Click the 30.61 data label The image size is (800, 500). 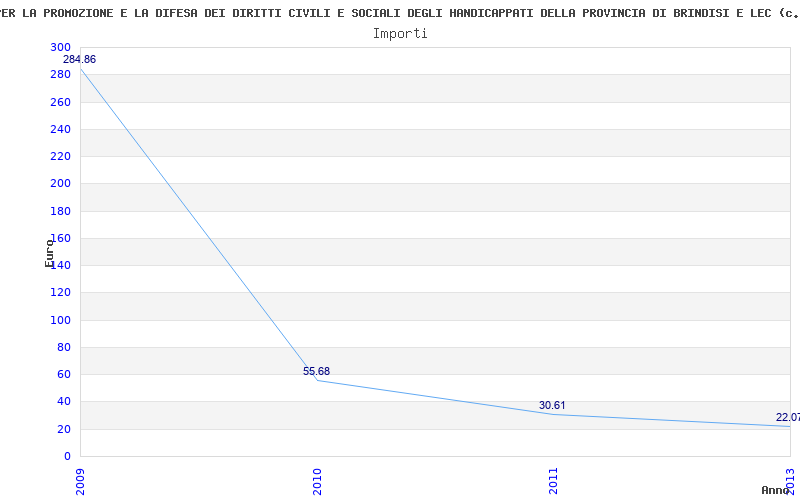552,405
